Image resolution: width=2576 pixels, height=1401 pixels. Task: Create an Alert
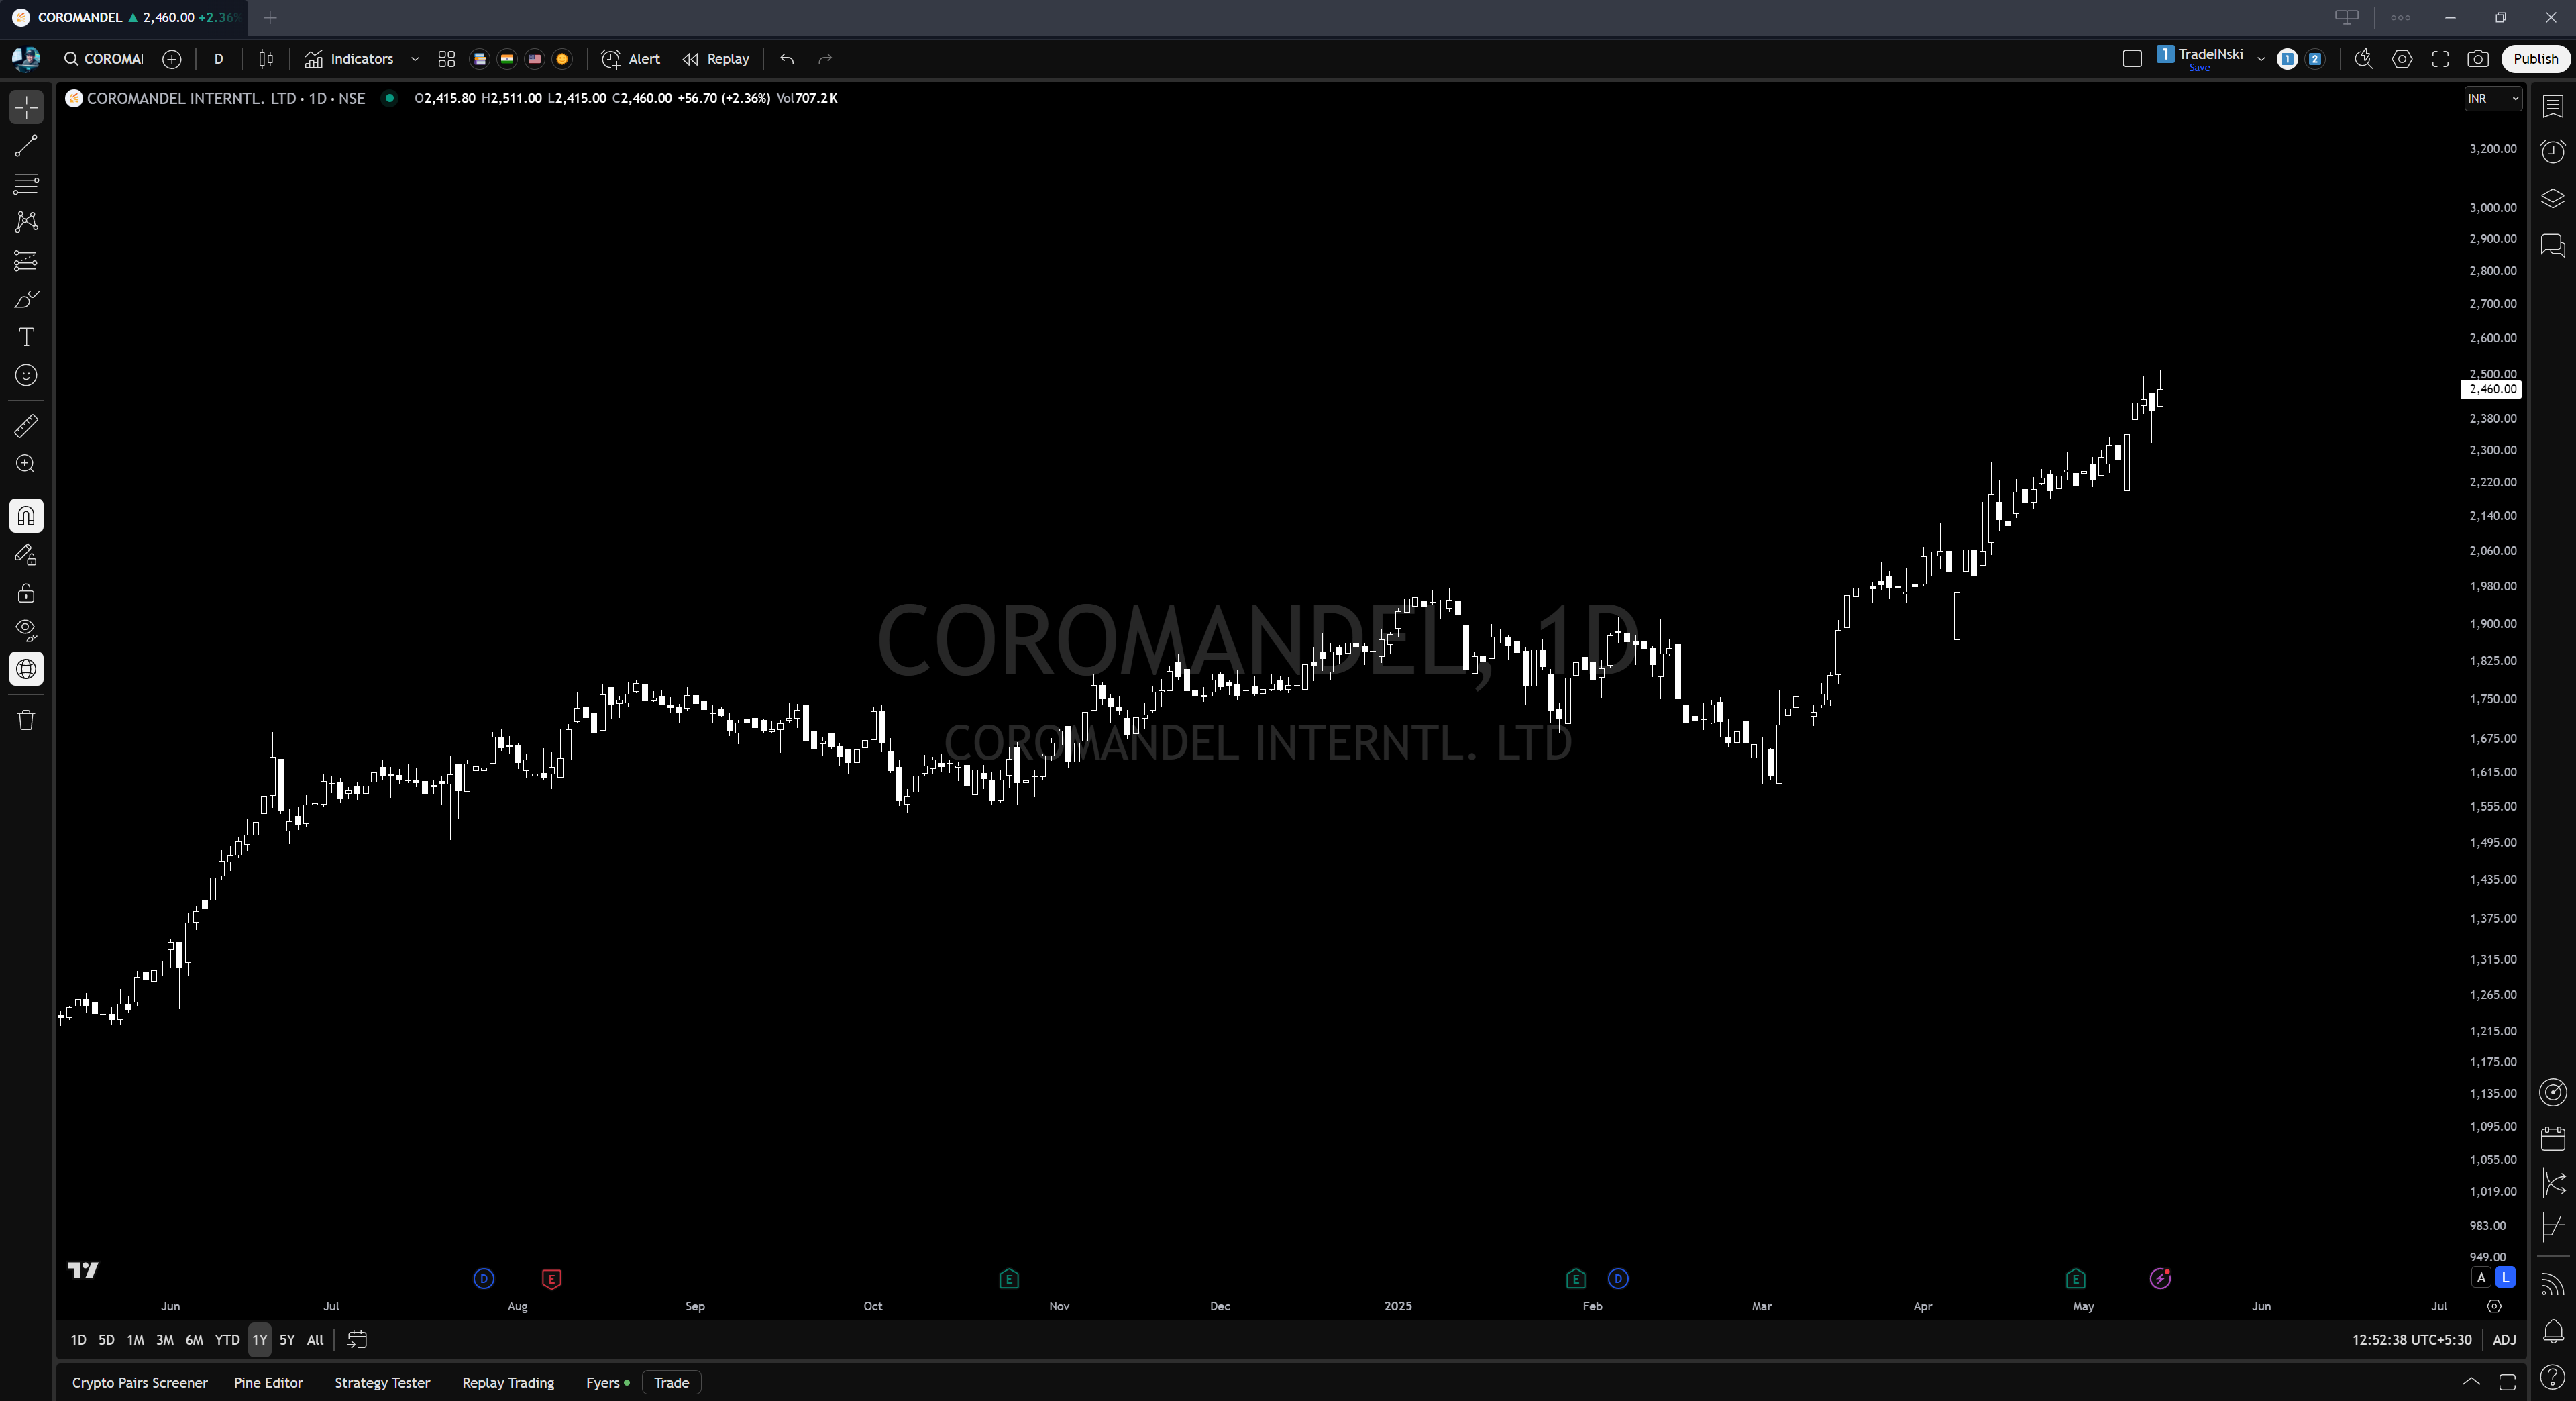click(x=630, y=59)
